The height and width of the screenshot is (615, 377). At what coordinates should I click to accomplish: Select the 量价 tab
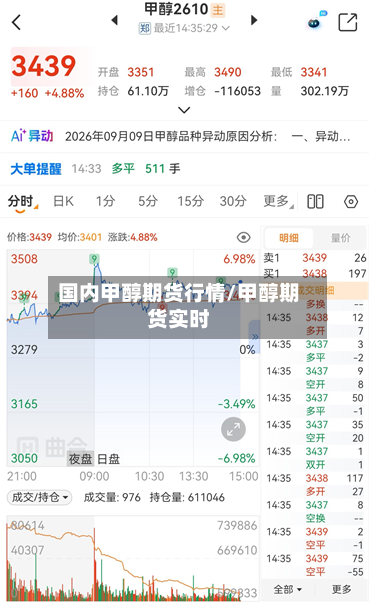(x=341, y=238)
